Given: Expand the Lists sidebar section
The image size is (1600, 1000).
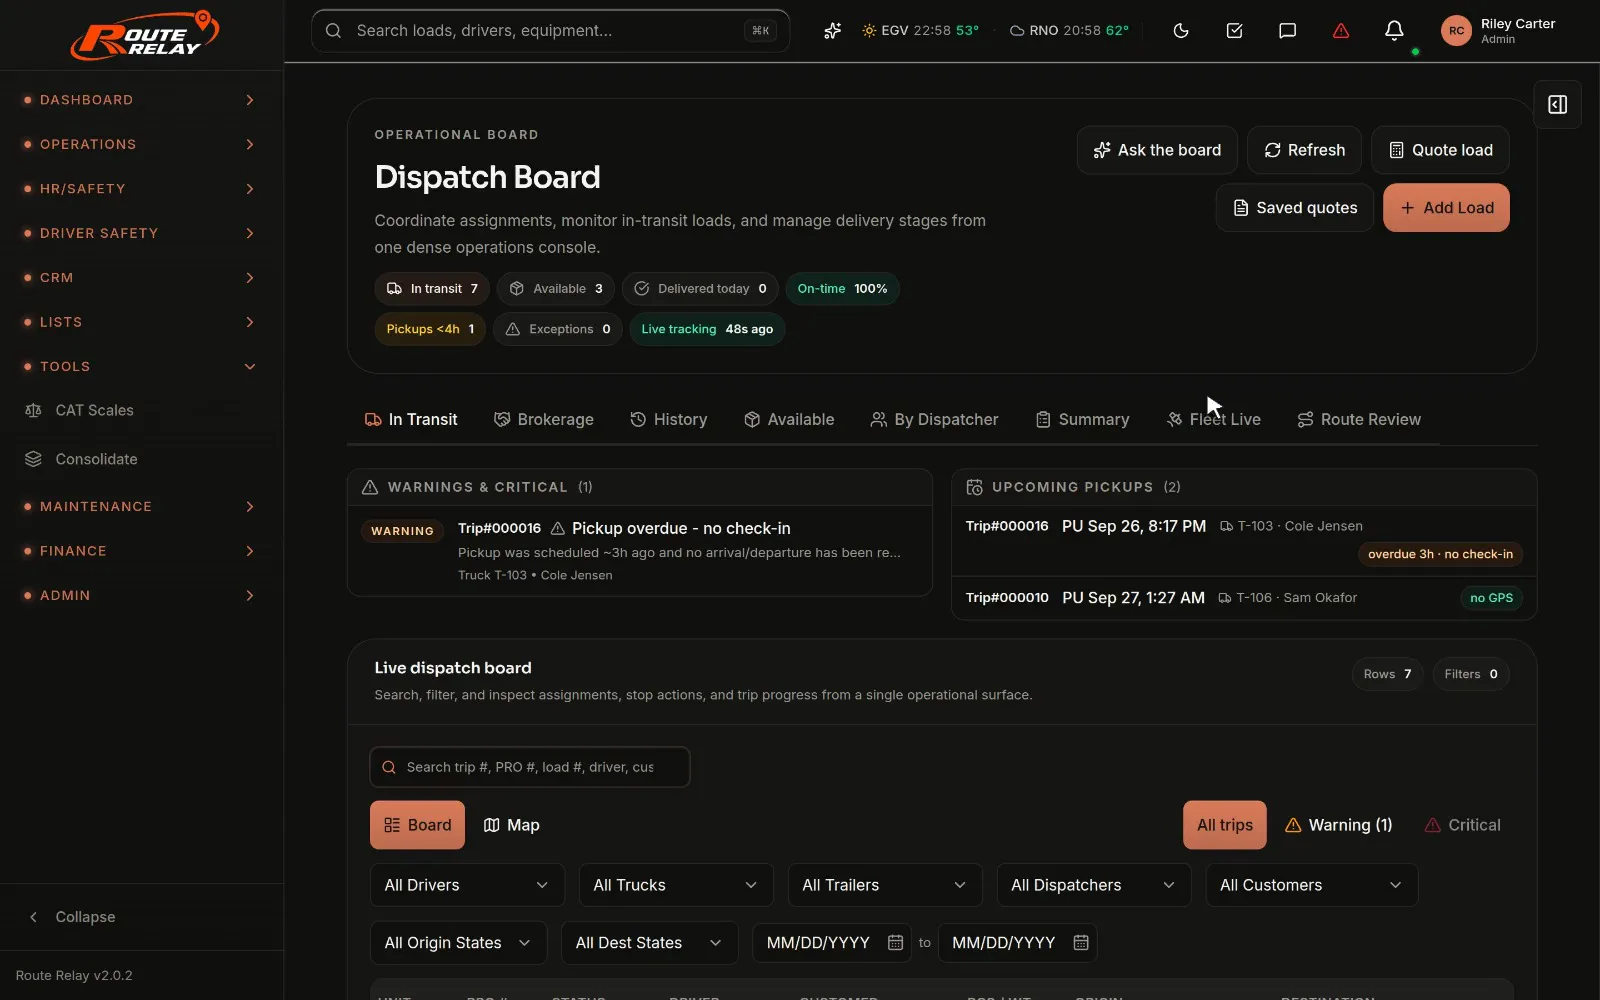Looking at the screenshot, I should click(142, 322).
